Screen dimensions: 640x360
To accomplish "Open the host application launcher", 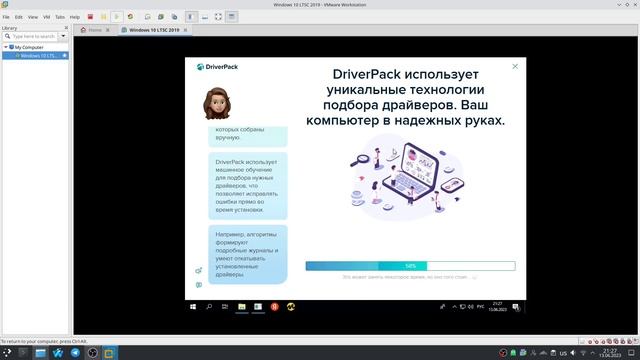I will pos(7,353).
